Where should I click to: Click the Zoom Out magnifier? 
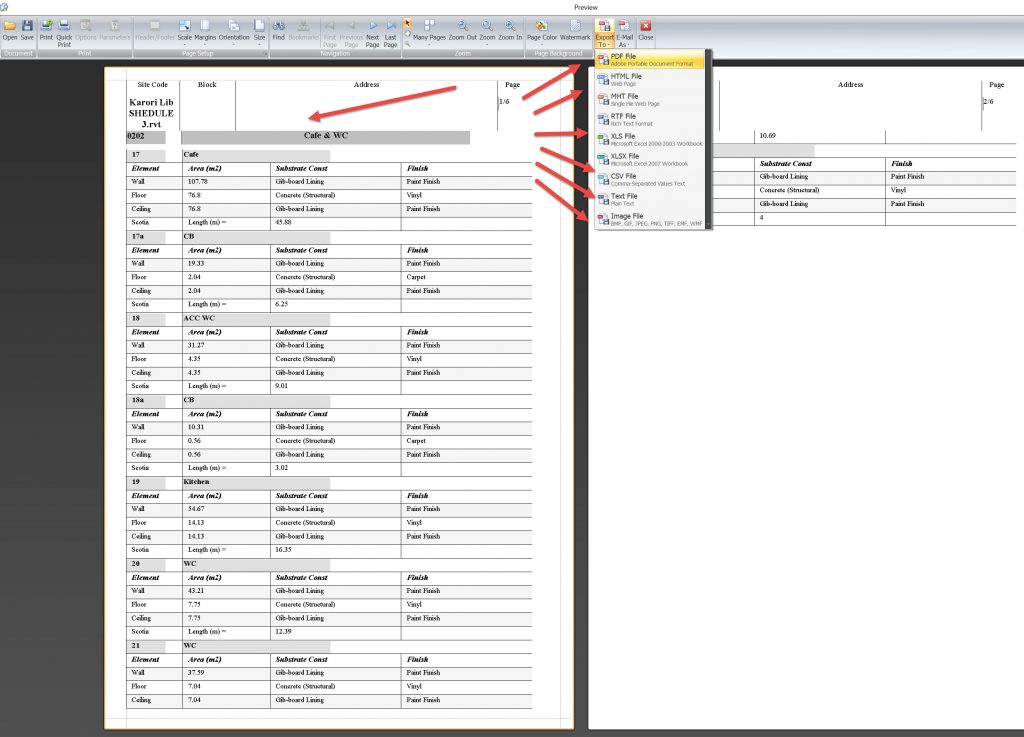[x=462, y=30]
